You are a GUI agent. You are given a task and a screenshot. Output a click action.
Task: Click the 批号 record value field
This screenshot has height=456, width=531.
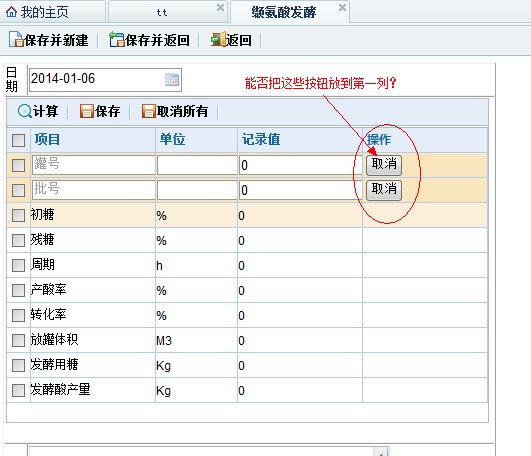[301, 190]
